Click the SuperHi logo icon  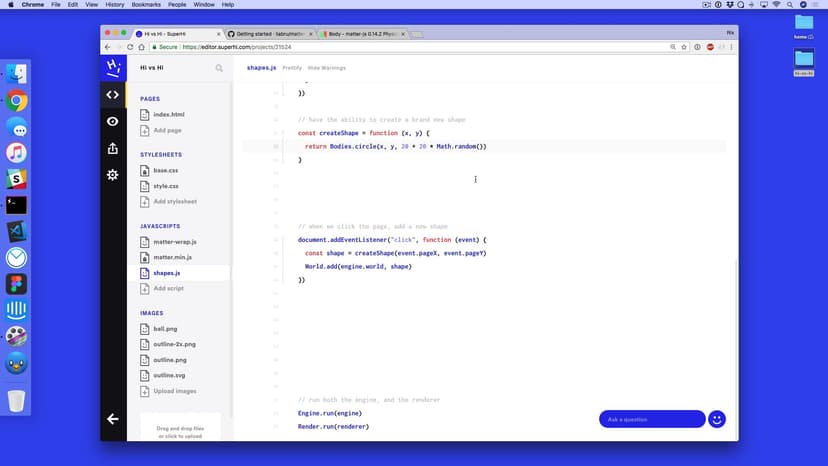point(113,68)
